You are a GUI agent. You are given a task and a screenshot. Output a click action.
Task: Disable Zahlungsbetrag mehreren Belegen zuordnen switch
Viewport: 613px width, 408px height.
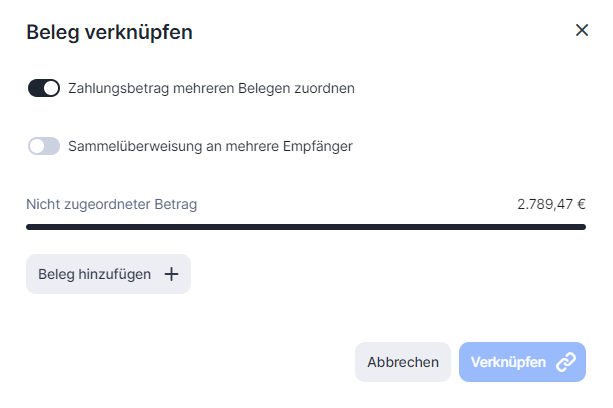[44, 88]
